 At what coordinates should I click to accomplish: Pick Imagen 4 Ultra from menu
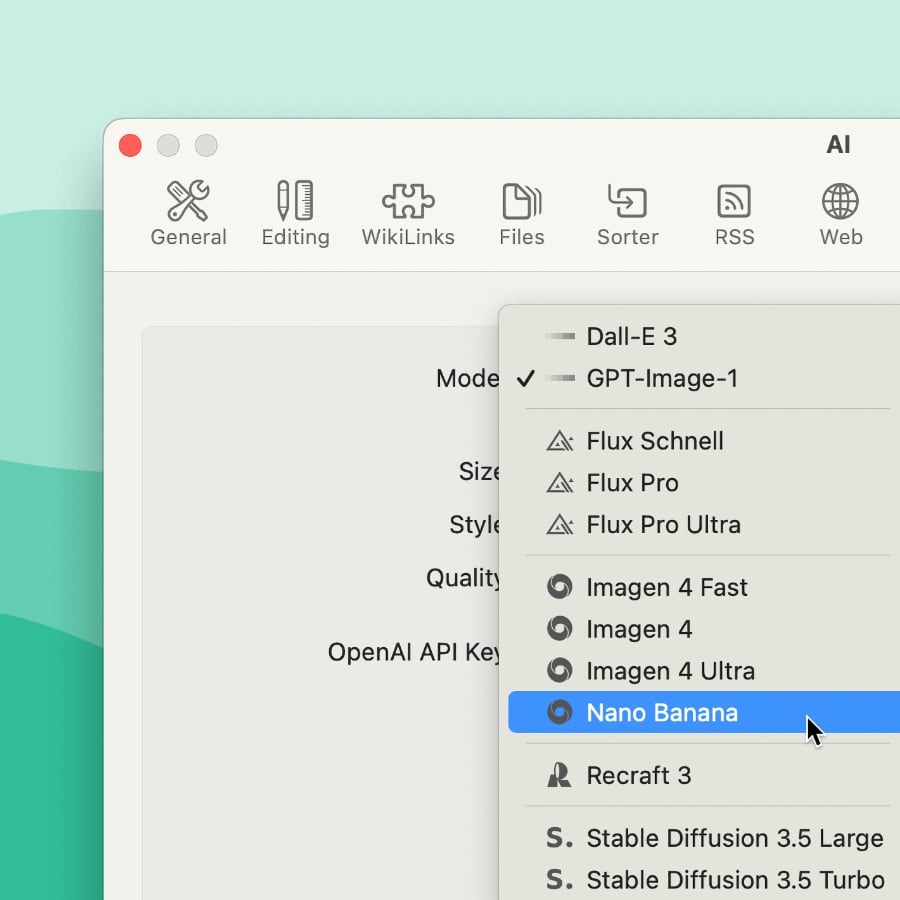coord(670,671)
